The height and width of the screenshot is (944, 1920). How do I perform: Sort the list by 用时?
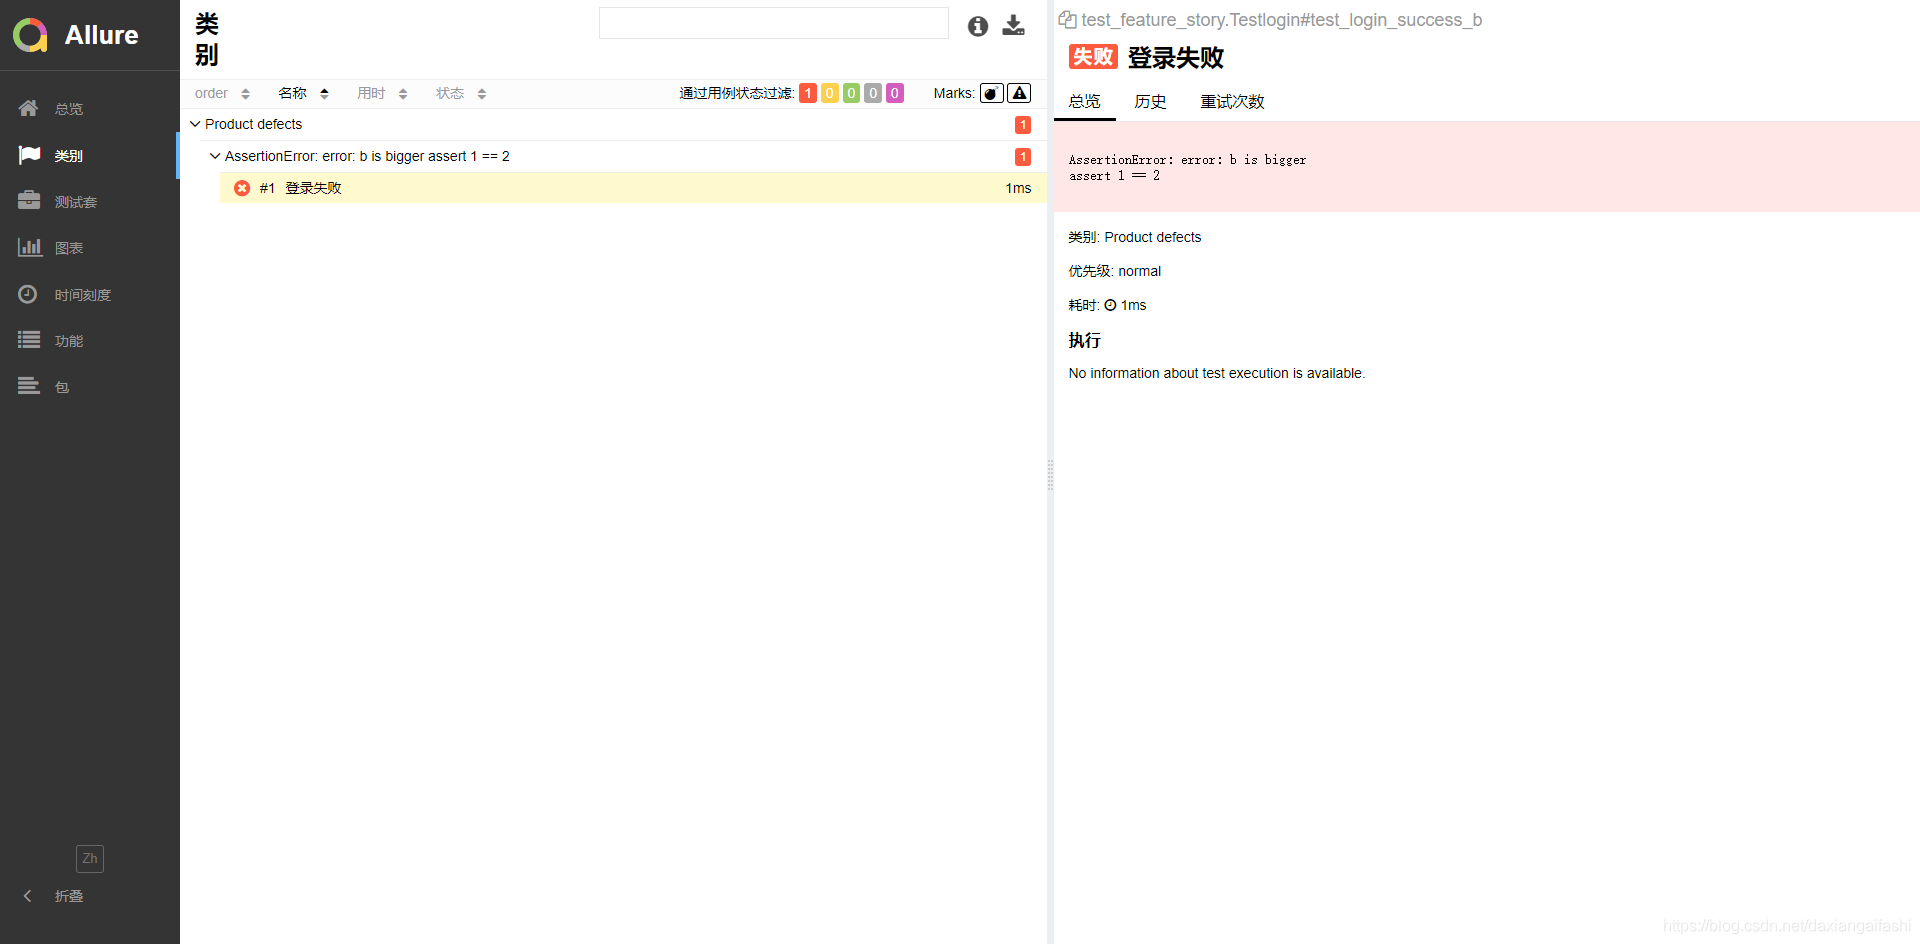pyautogui.click(x=382, y=93)
